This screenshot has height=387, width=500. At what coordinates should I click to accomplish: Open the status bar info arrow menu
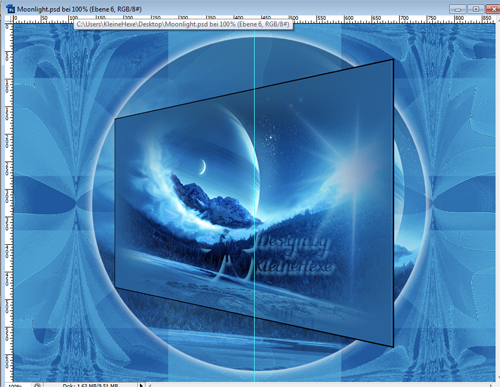click(141, 385)
